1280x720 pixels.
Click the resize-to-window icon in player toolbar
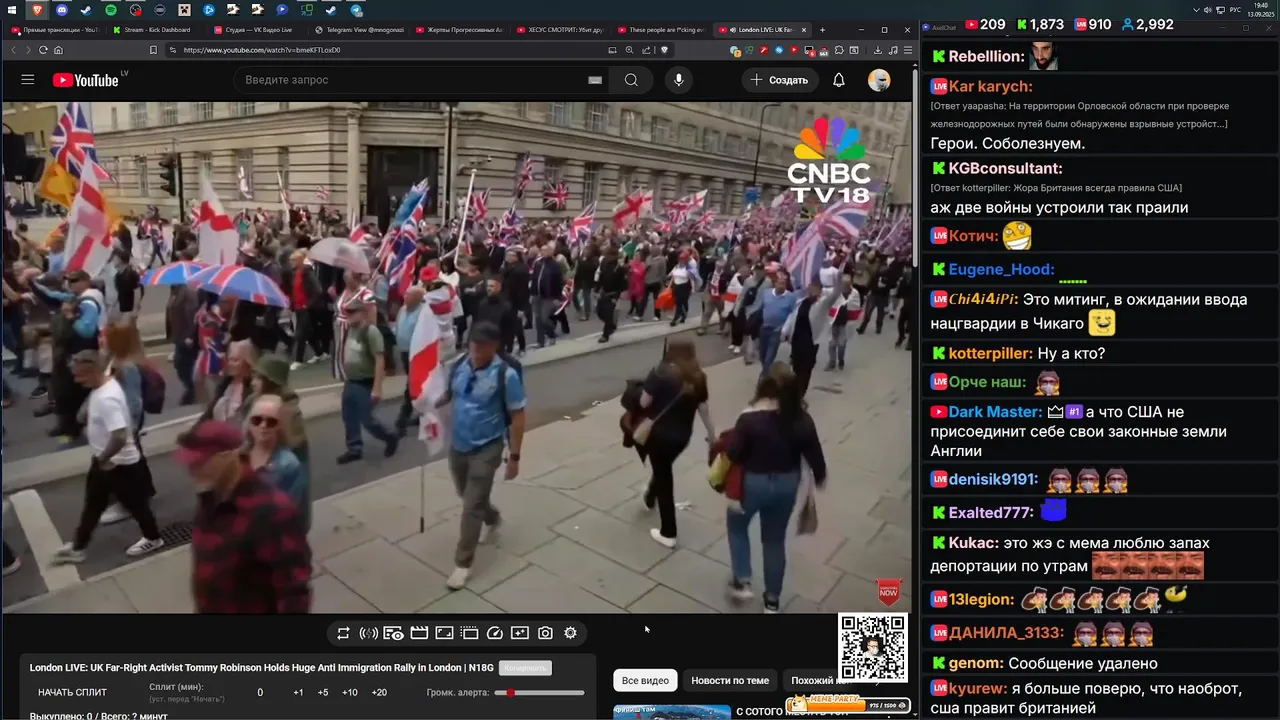444,633
